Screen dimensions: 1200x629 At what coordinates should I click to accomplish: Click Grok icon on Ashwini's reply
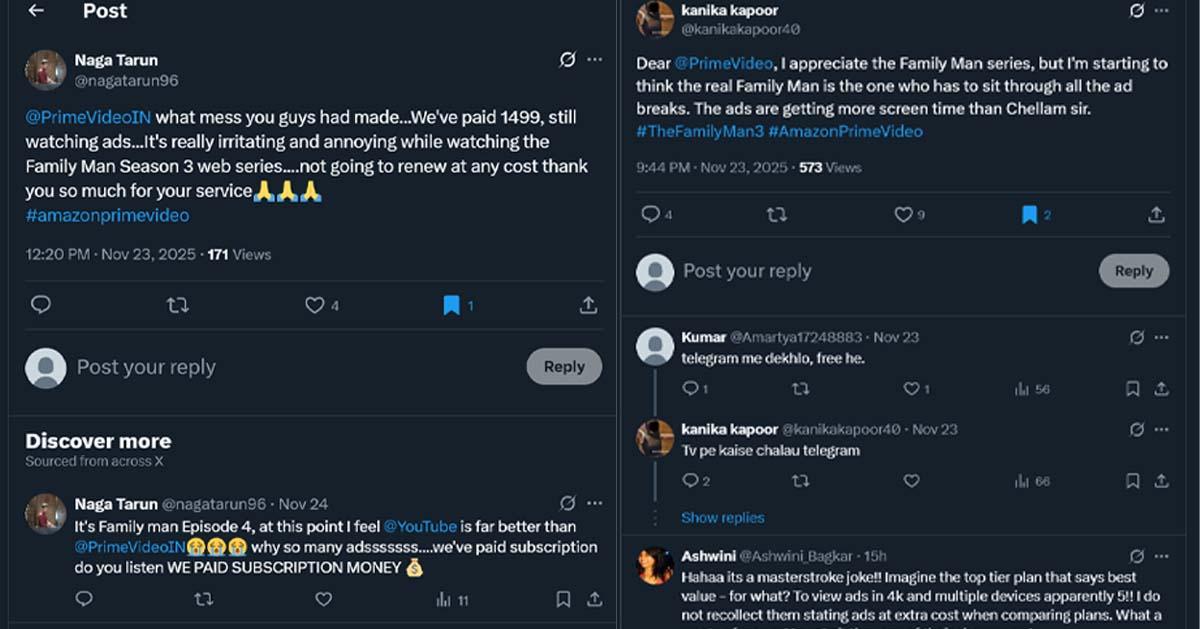[1137, 555]
